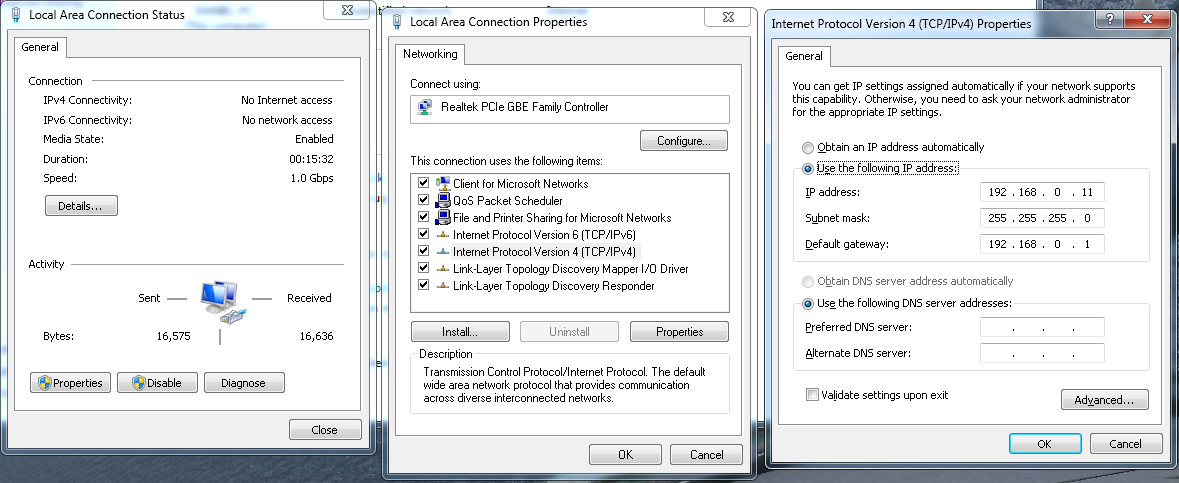Click the network activity computers icon
This screenshot has height=483, width=1179.
coord(223,301)
